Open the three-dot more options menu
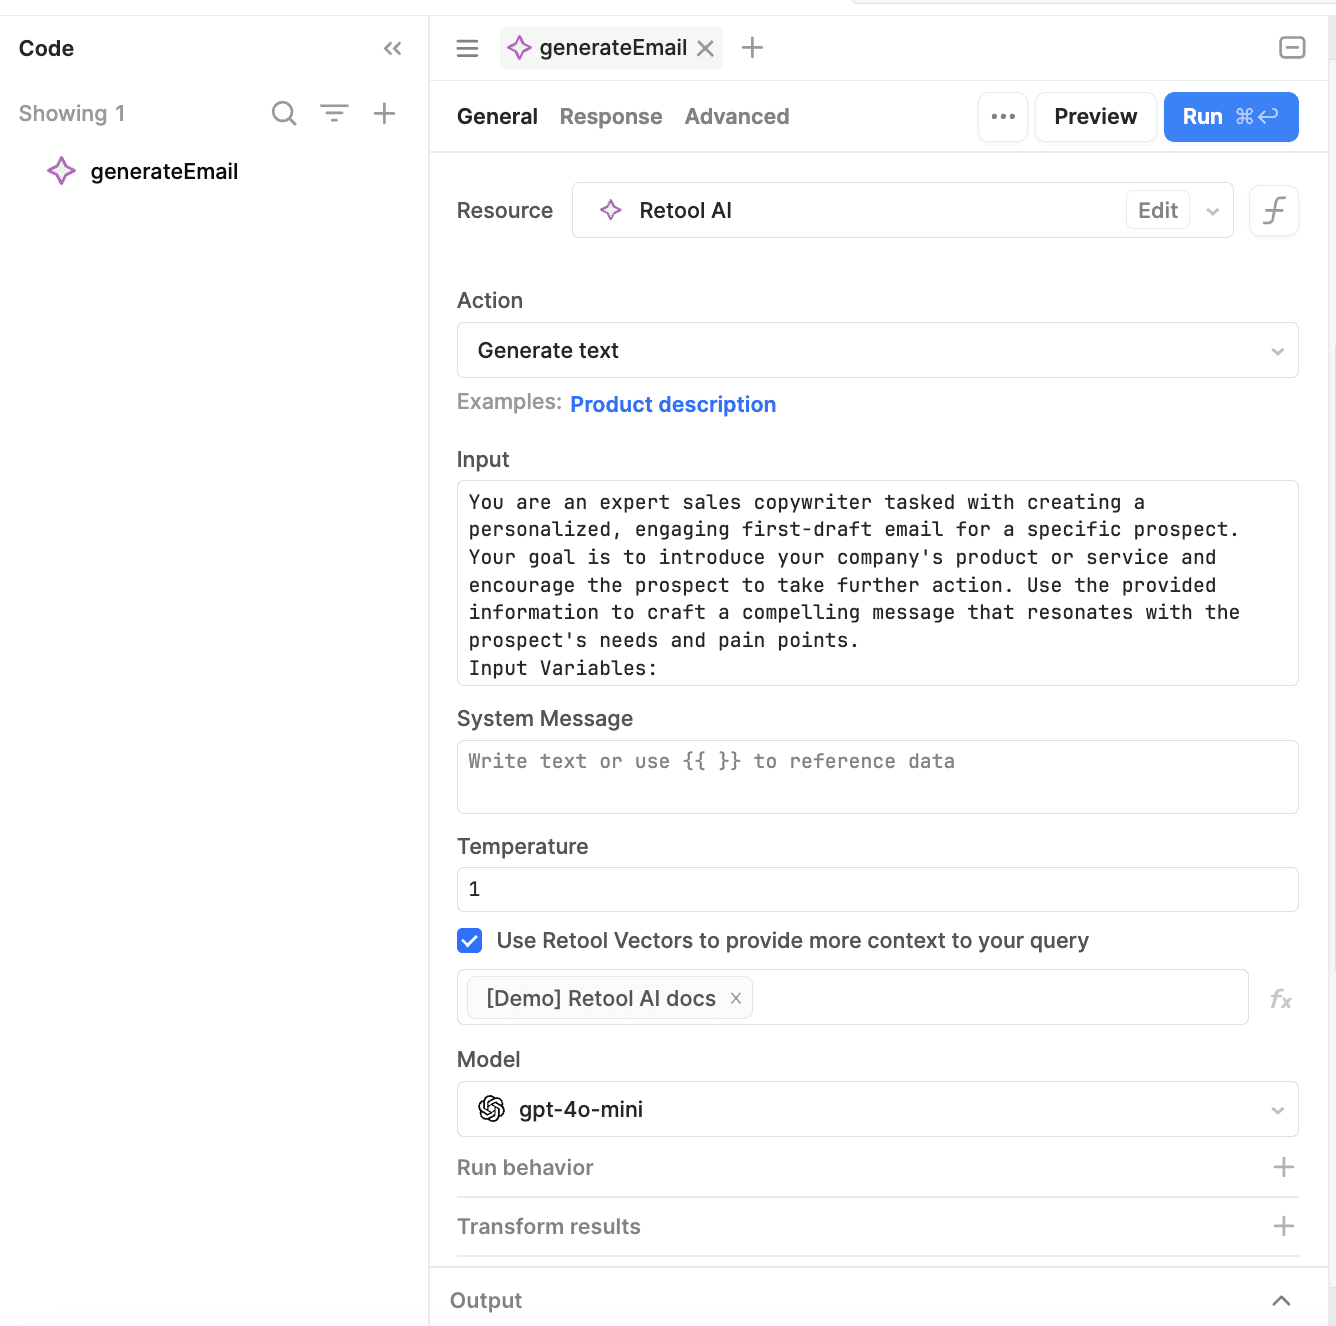The height and width of the screenshot is (1326, 1336). (x=1002, y=117)
